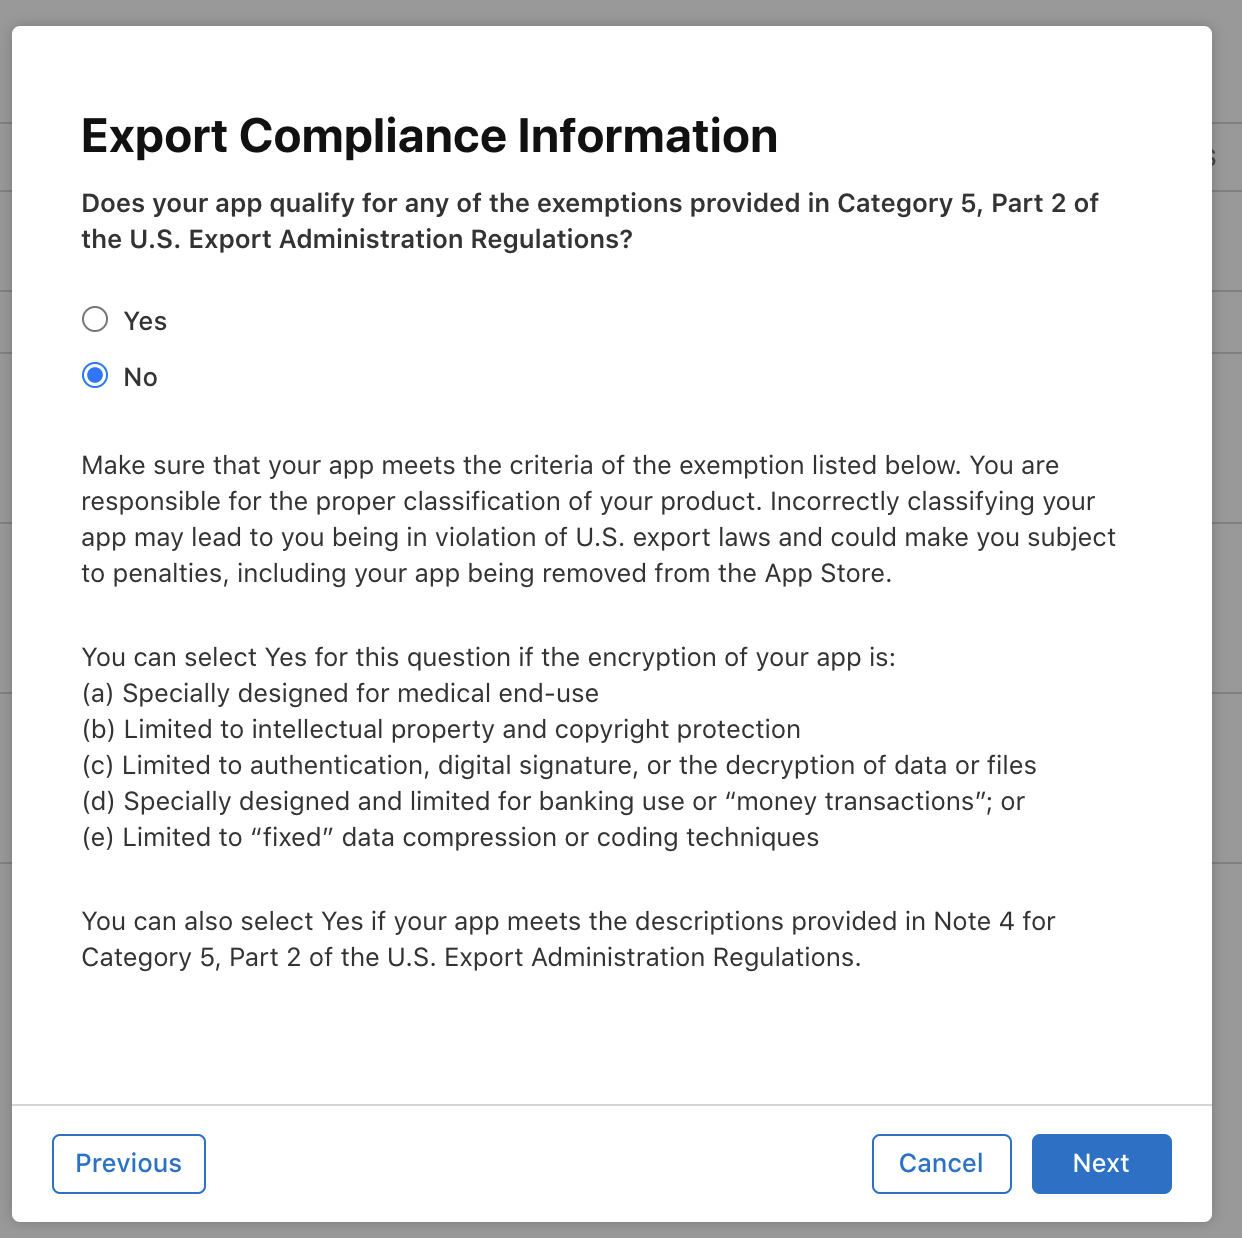Image resolution: width=1242 pixels, height=1238 pixels.
Task: Go back with the Previous button
Action: click(x=129, y=1163)
